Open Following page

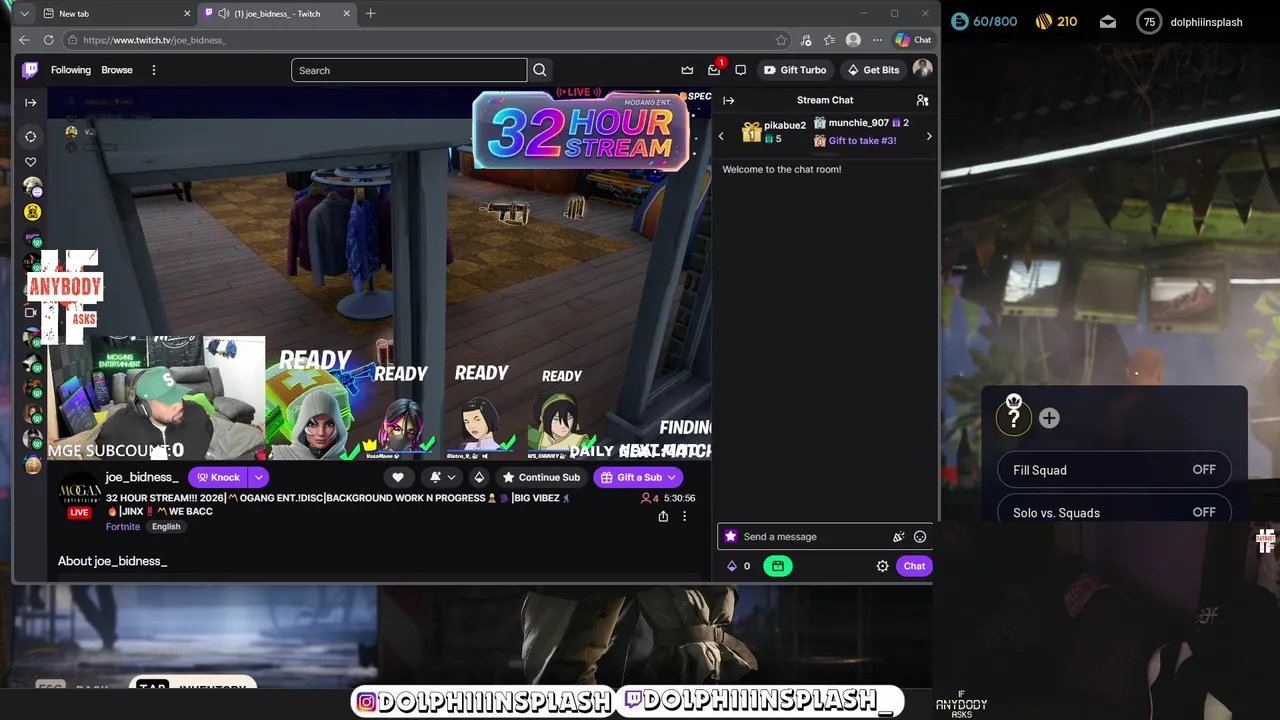click(x=71, y=70)
